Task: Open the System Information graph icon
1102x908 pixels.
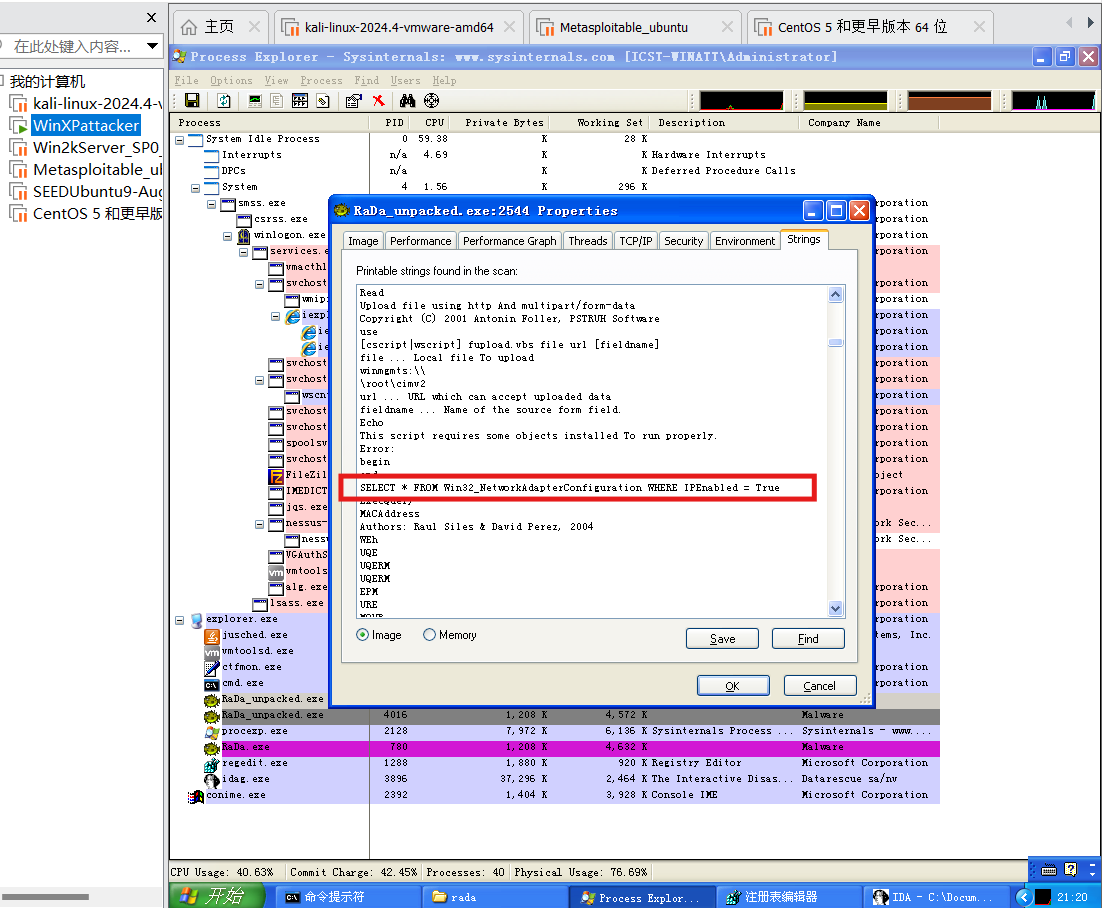Action: click(x=255, y=100)
